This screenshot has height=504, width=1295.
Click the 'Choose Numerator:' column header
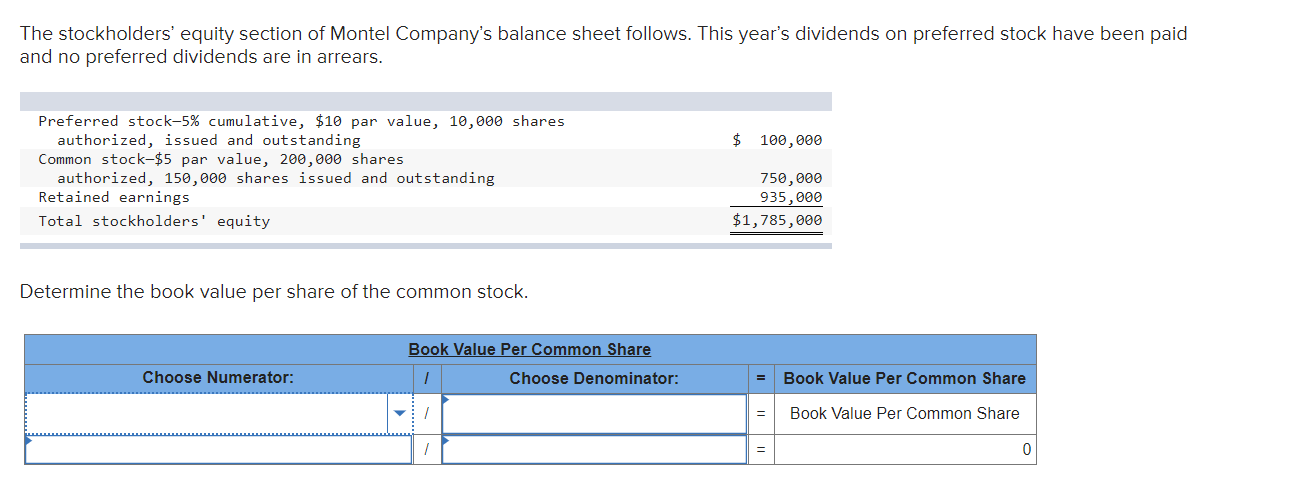(218, 378)
